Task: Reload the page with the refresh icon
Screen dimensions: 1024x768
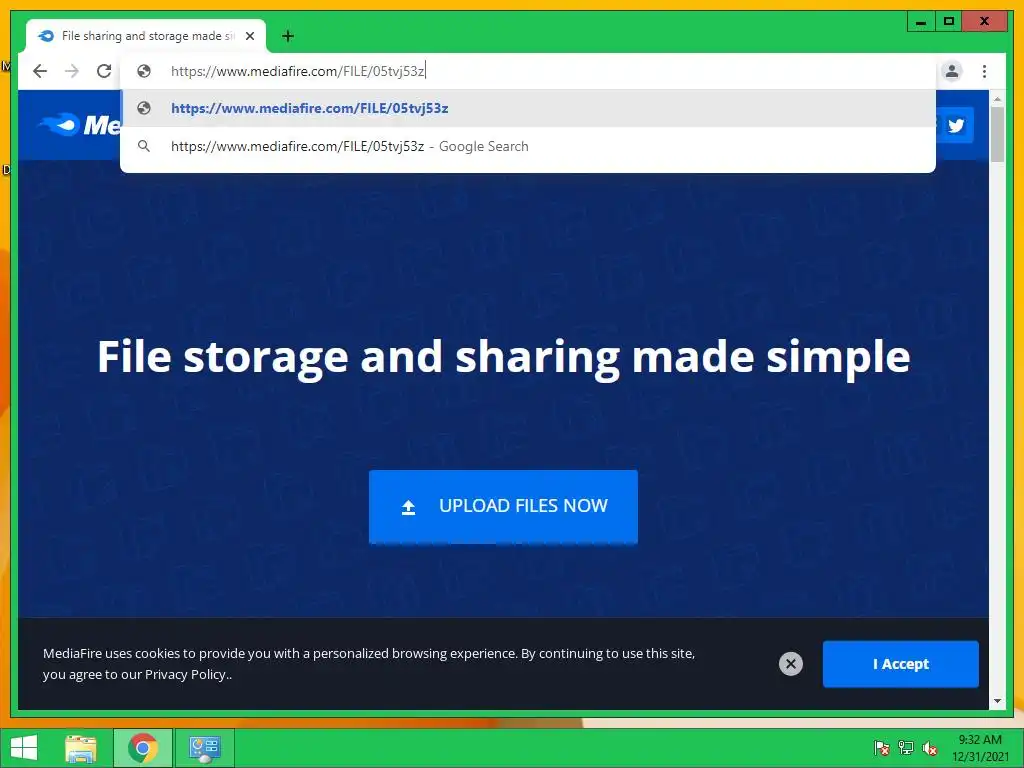Action: point(104,71)
